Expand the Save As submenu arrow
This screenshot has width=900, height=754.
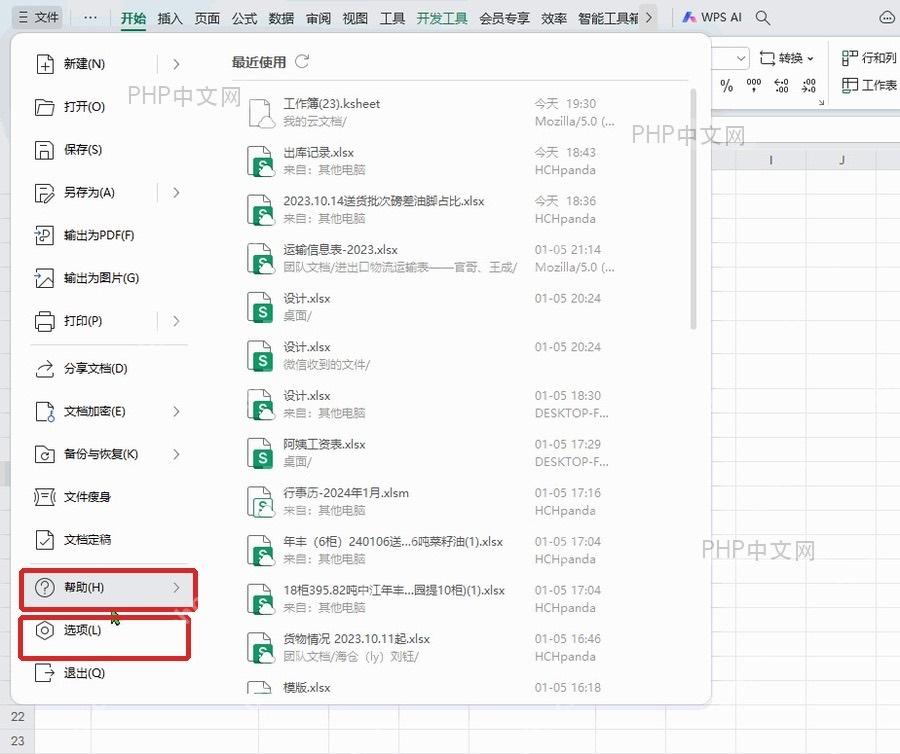[176, 193]
